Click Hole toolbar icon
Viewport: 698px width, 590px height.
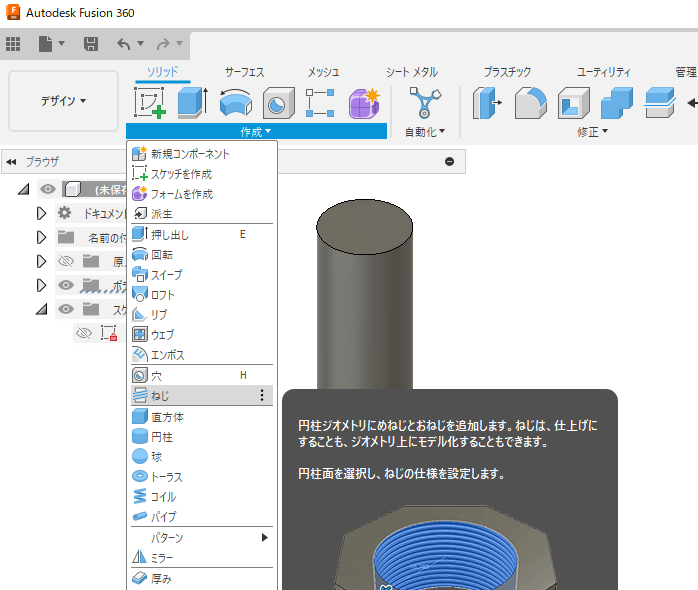pyautogui.click(x=278, y=103)
